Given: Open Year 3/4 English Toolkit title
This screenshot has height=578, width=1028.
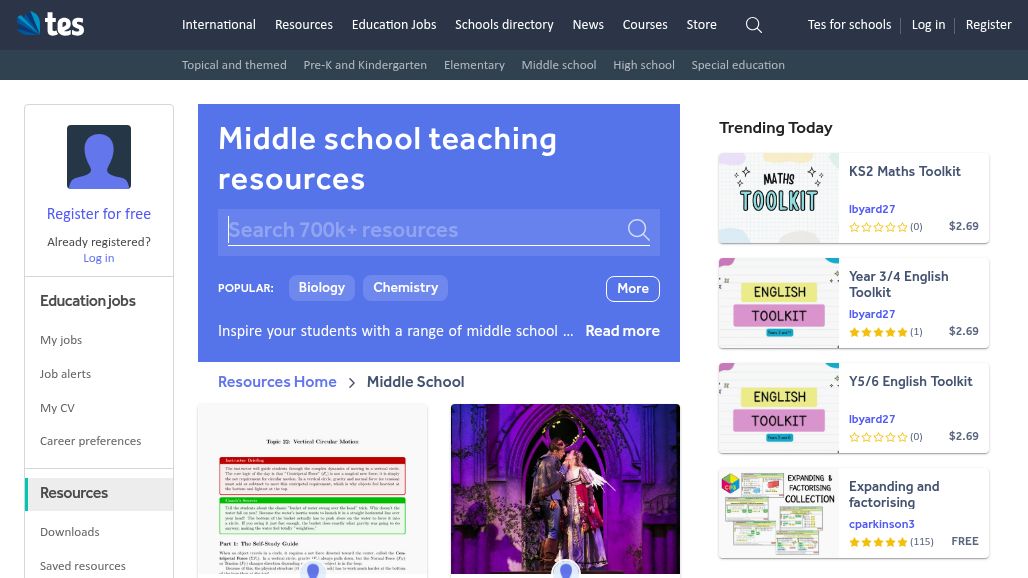Looking at the screenshot, I should coord(899,284).
